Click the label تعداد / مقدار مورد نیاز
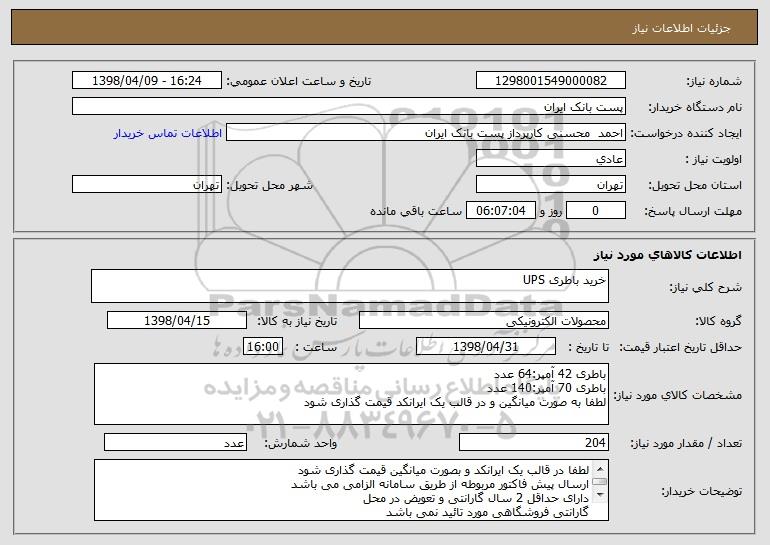Viewport: 770px width, 545px height. pos(686,444)
